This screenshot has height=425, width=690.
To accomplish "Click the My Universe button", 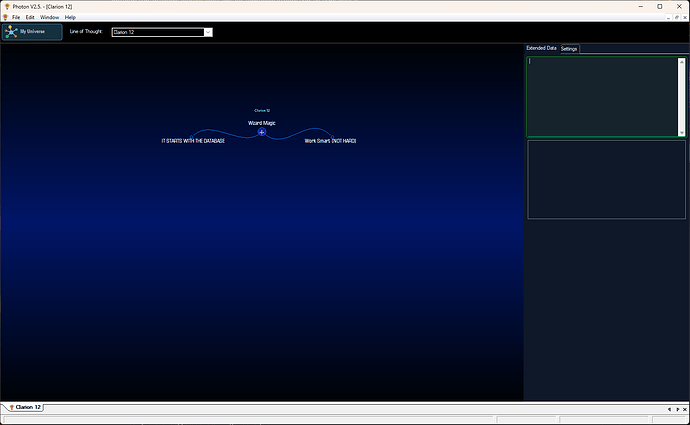I will (x=32, y=32).
